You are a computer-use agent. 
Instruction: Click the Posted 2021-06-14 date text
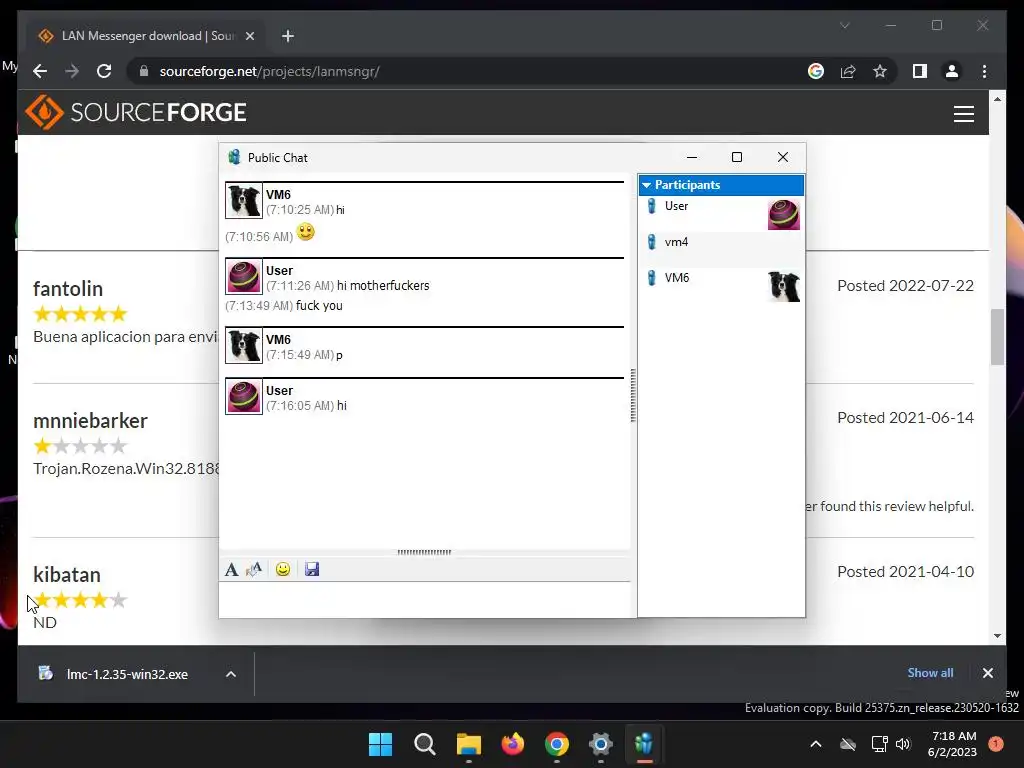coord(905,417)
